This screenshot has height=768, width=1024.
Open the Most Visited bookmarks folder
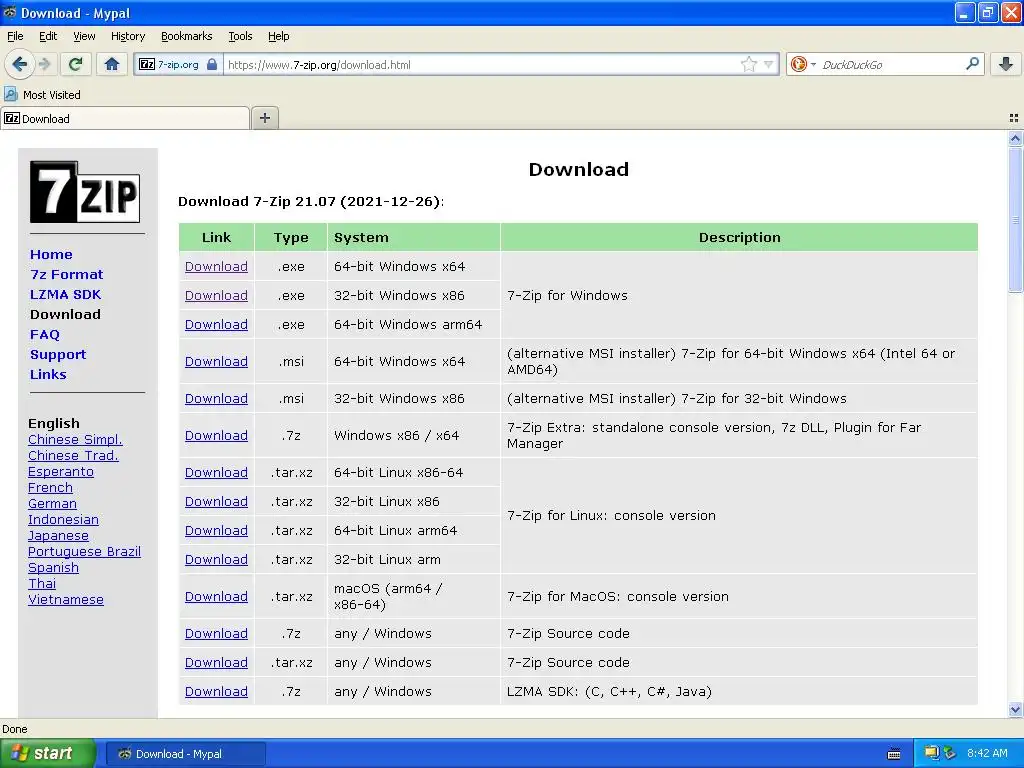[42, 95]
